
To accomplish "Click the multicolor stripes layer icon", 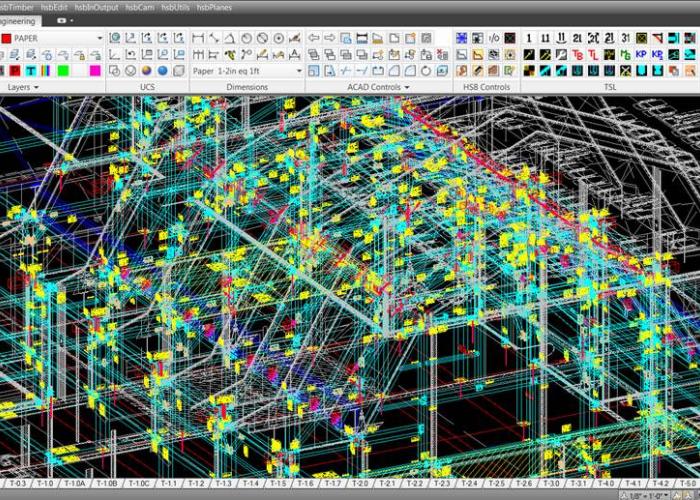I will point(47,71).
